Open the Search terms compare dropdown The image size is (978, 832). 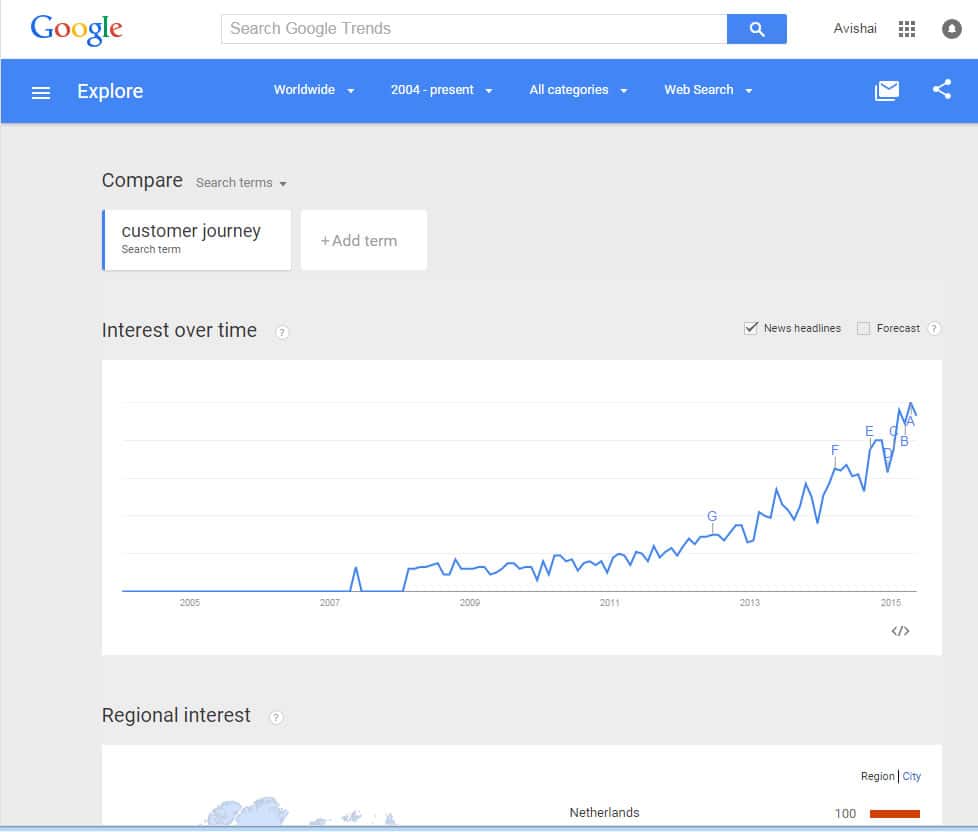[x=241, y=183]
